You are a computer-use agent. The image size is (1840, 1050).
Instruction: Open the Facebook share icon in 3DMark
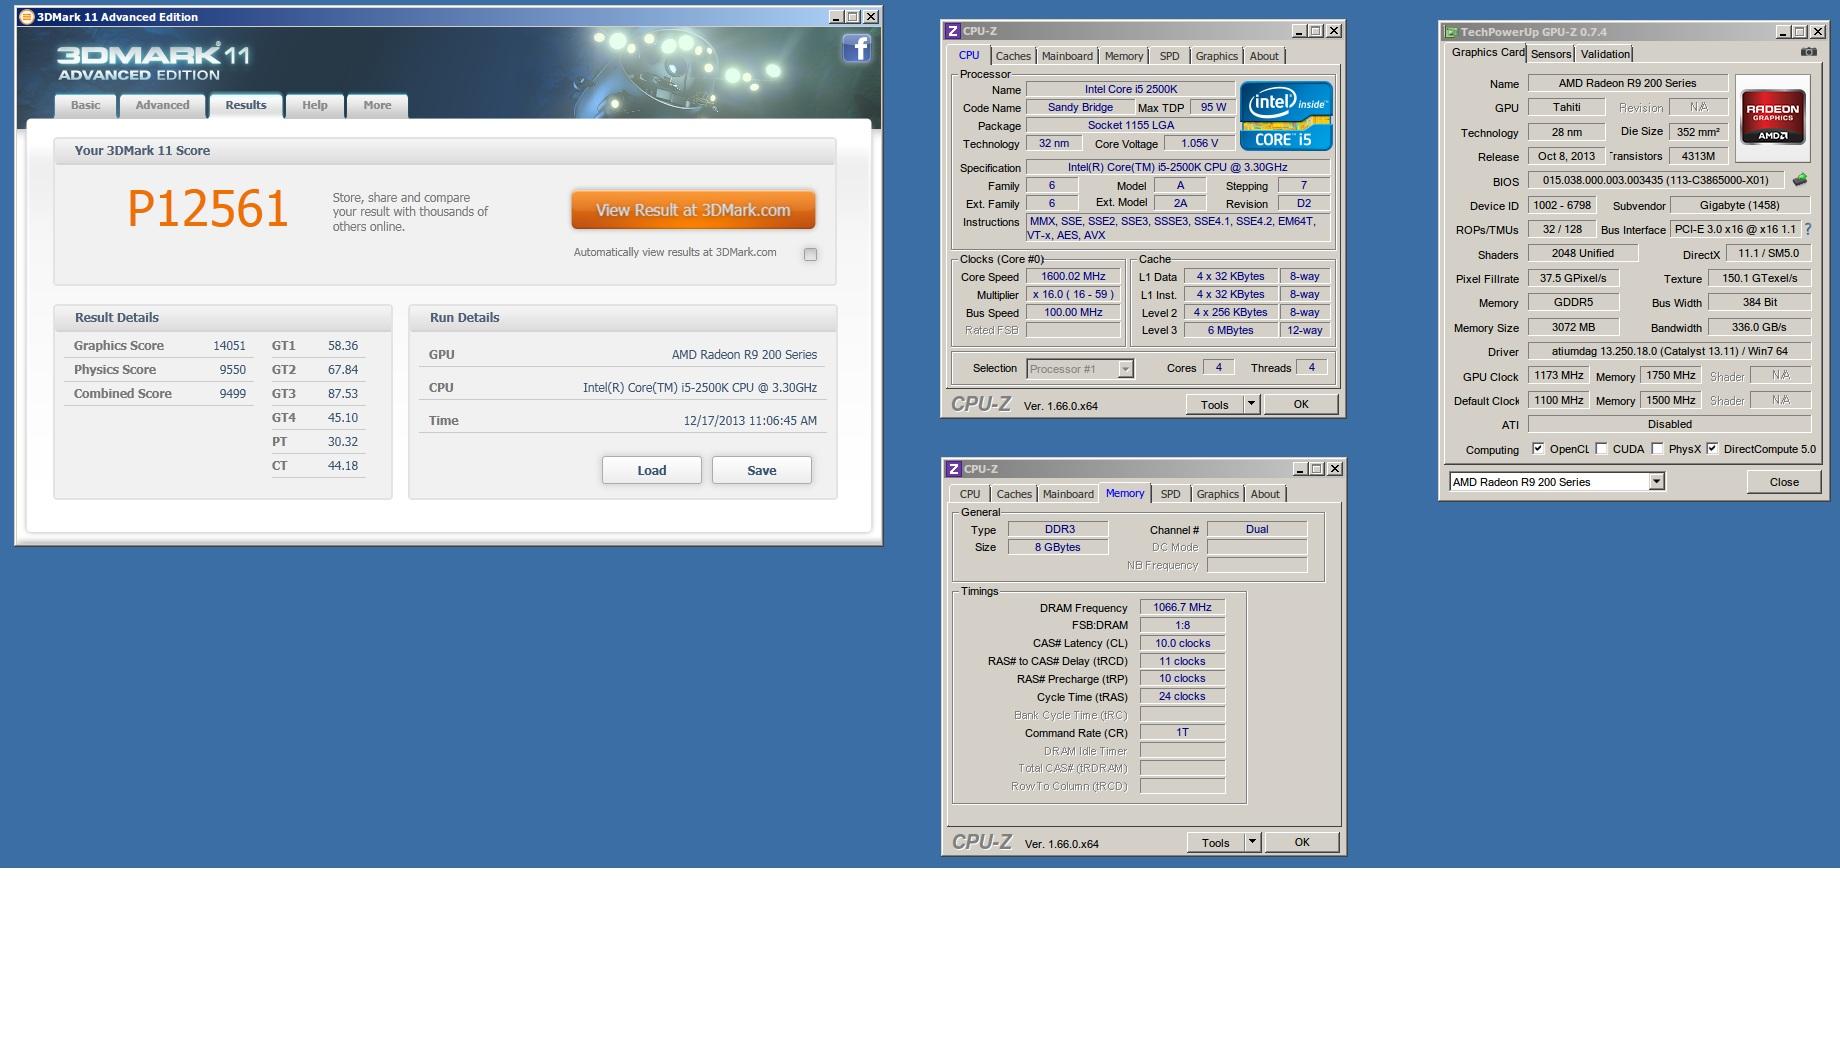856,48
